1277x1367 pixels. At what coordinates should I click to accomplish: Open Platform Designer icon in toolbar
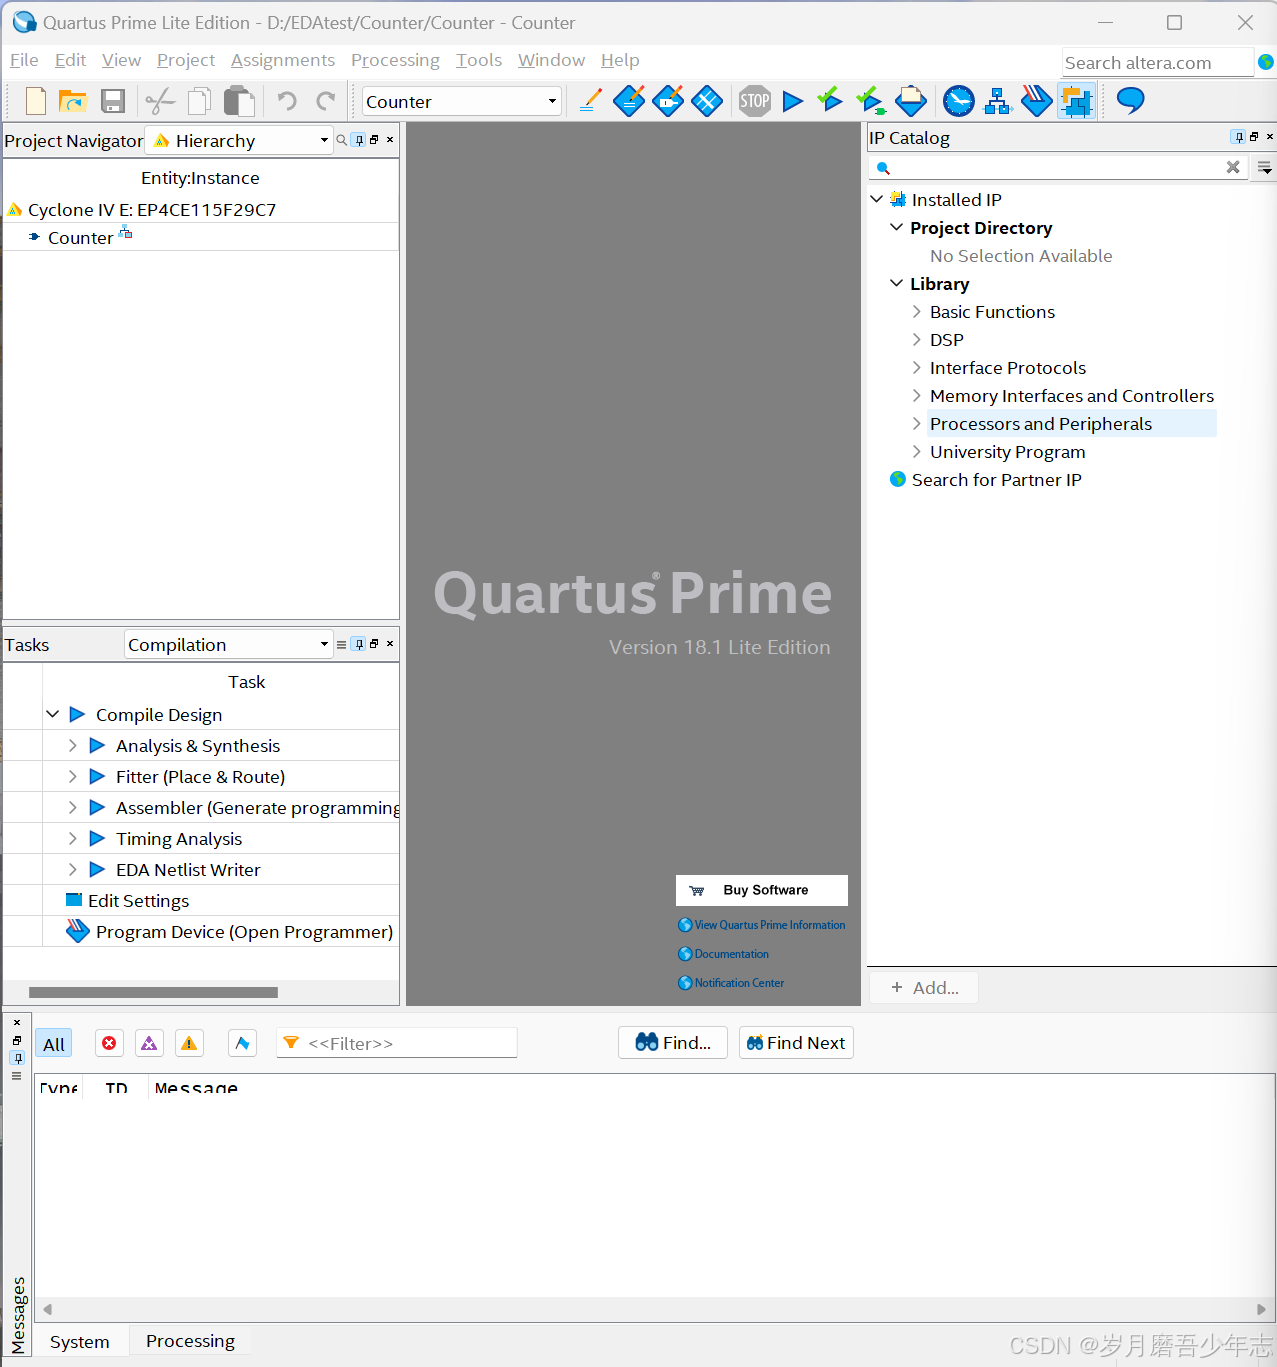(x=1077, y=101)
